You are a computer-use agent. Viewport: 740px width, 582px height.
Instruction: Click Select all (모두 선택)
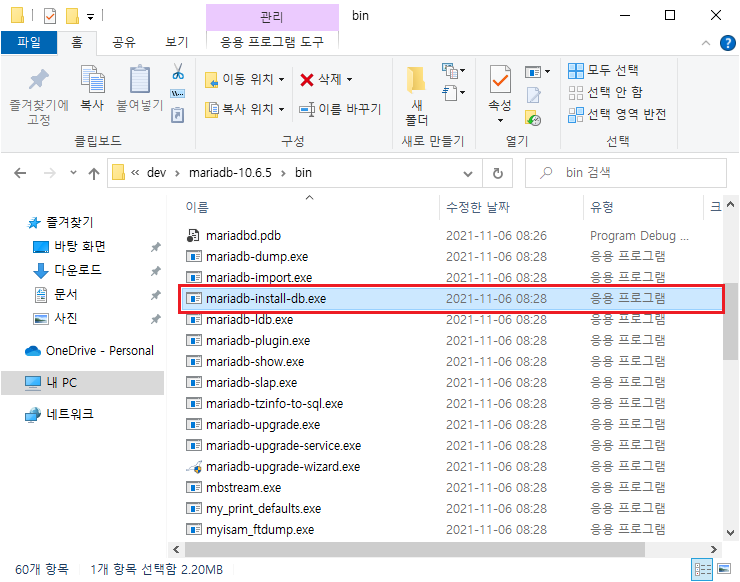pos(603,70)
